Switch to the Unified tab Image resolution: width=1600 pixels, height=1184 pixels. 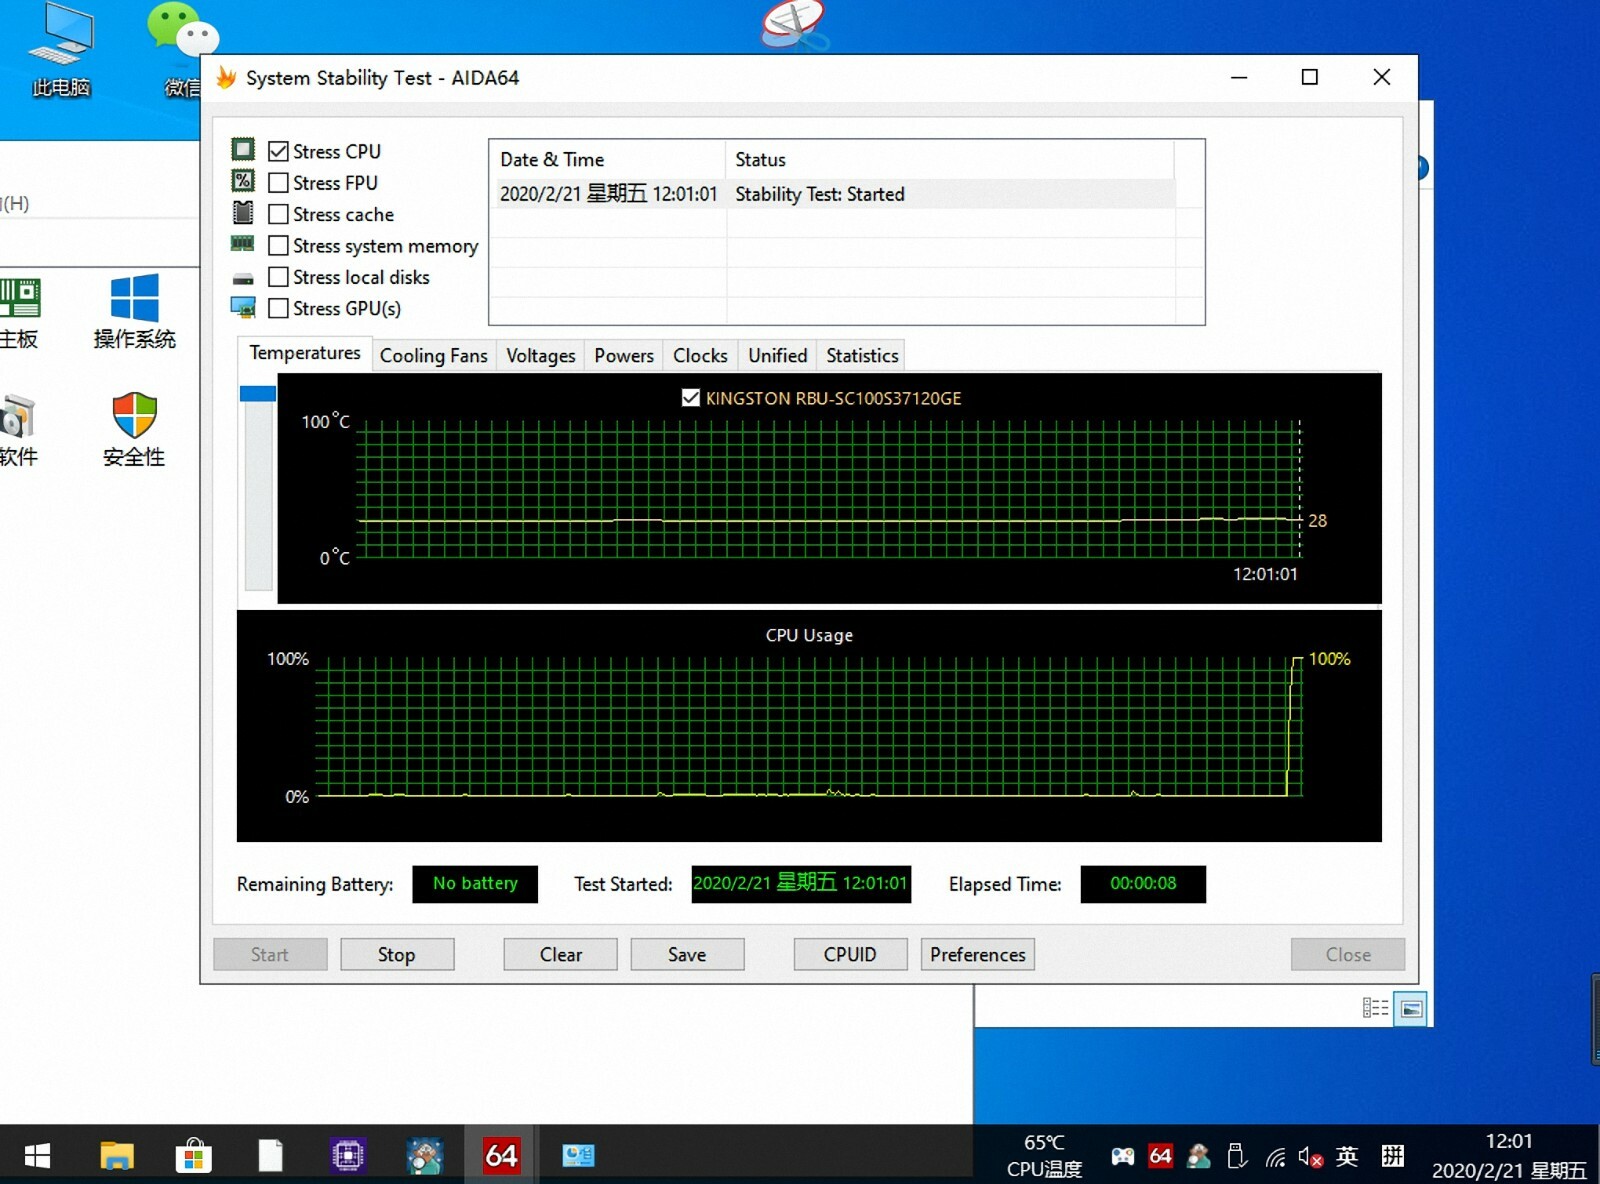point(777,355)
